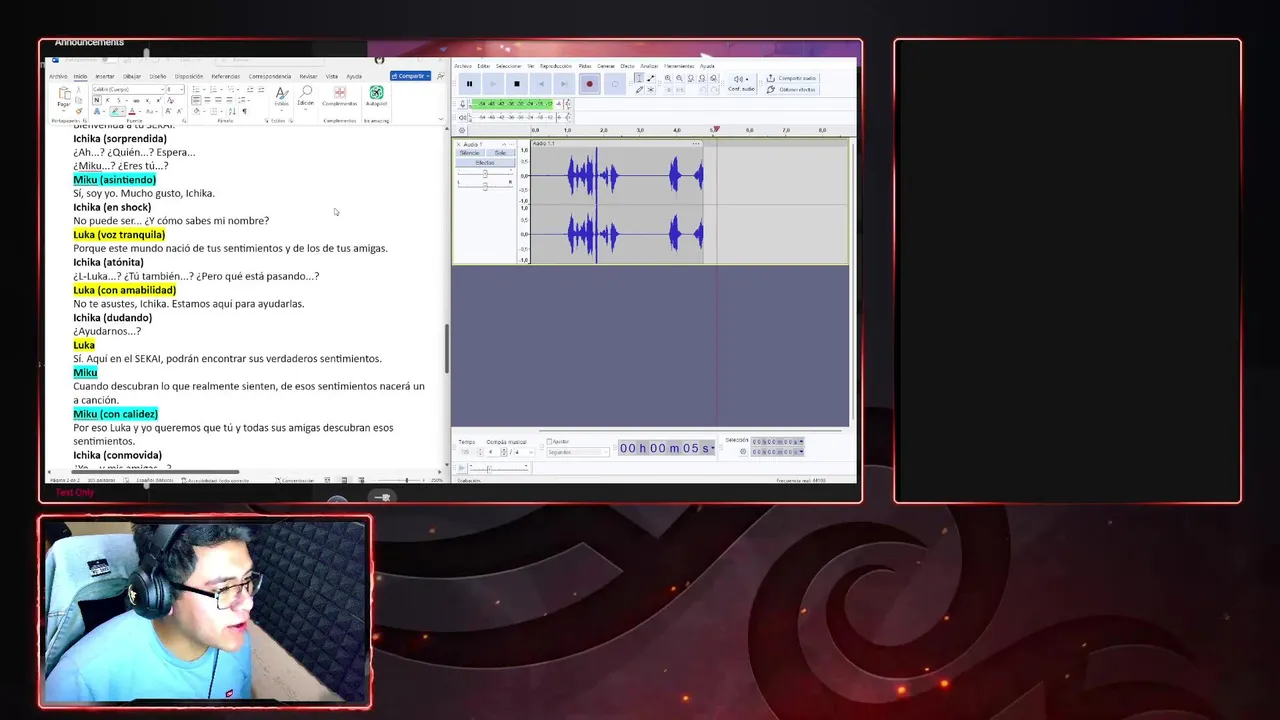Image resolution: width=1280 pixels, height=720 pixels.
Task: Open the Edición dropdown in Word
Action: pos(305,96)
